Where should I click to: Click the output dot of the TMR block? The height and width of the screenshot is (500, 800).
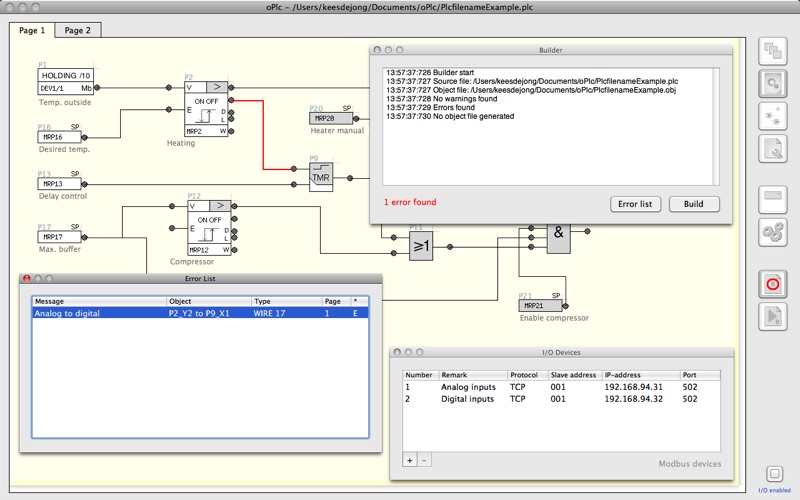(x=350, y=178)
